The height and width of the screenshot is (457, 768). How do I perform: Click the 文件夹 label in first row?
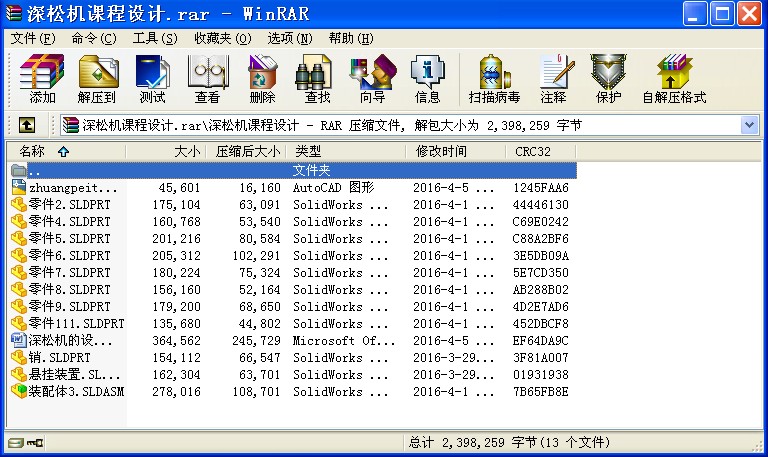(x=312, y=170)
